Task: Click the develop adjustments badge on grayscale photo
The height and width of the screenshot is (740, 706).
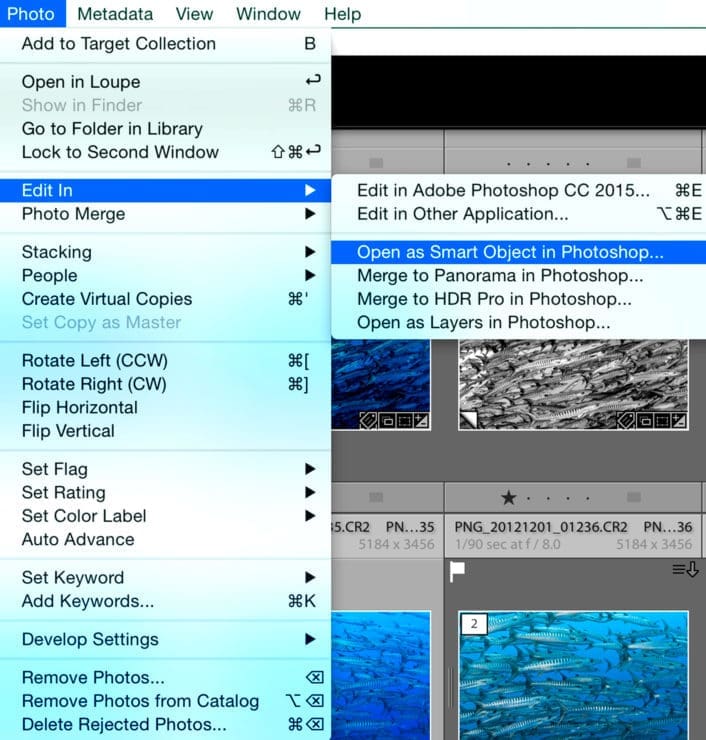Action: click(678, 420)
